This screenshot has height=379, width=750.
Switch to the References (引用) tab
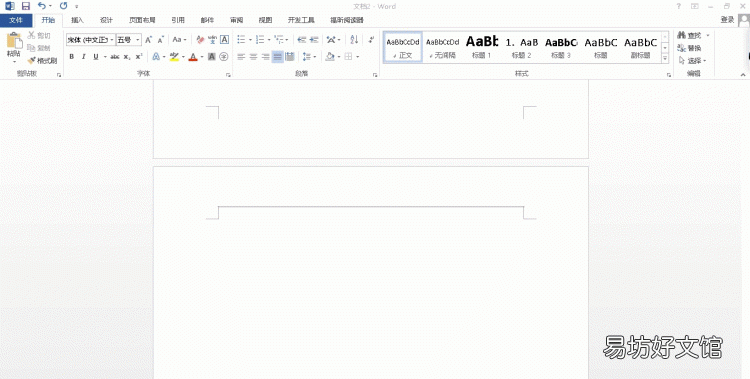click(x=178, y=20)
